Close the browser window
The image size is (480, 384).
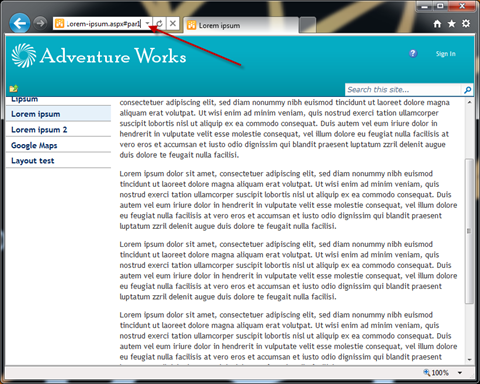462,6
